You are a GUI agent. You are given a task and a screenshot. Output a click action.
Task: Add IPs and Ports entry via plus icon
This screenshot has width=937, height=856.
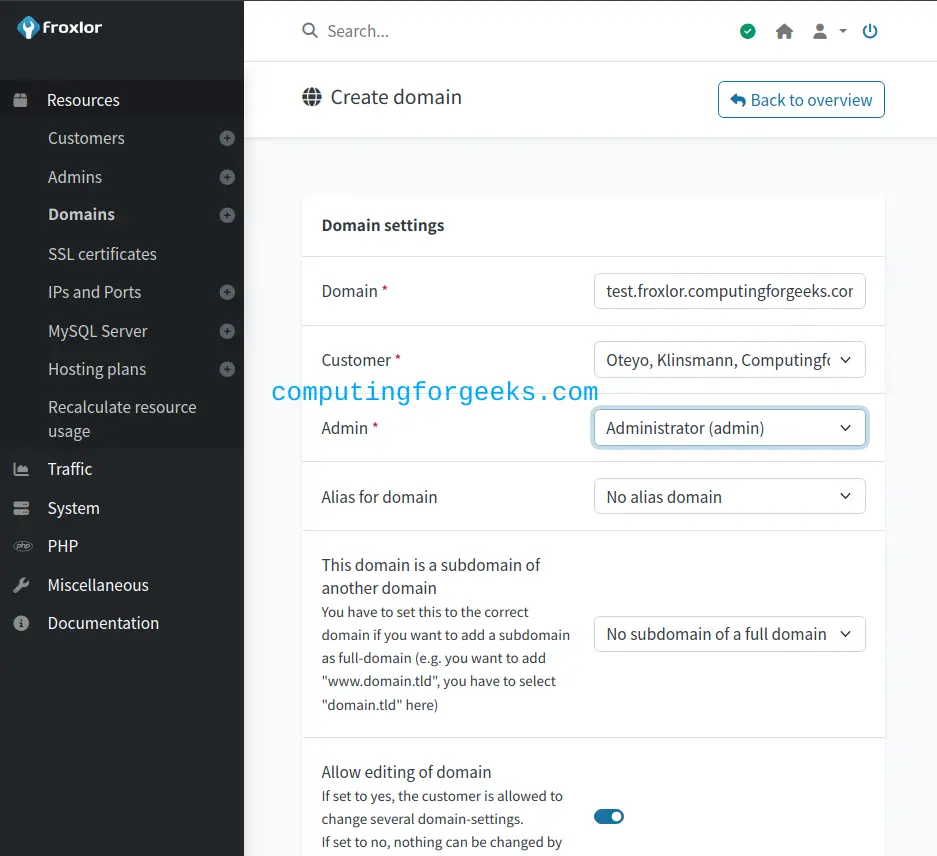pos(227,292)
